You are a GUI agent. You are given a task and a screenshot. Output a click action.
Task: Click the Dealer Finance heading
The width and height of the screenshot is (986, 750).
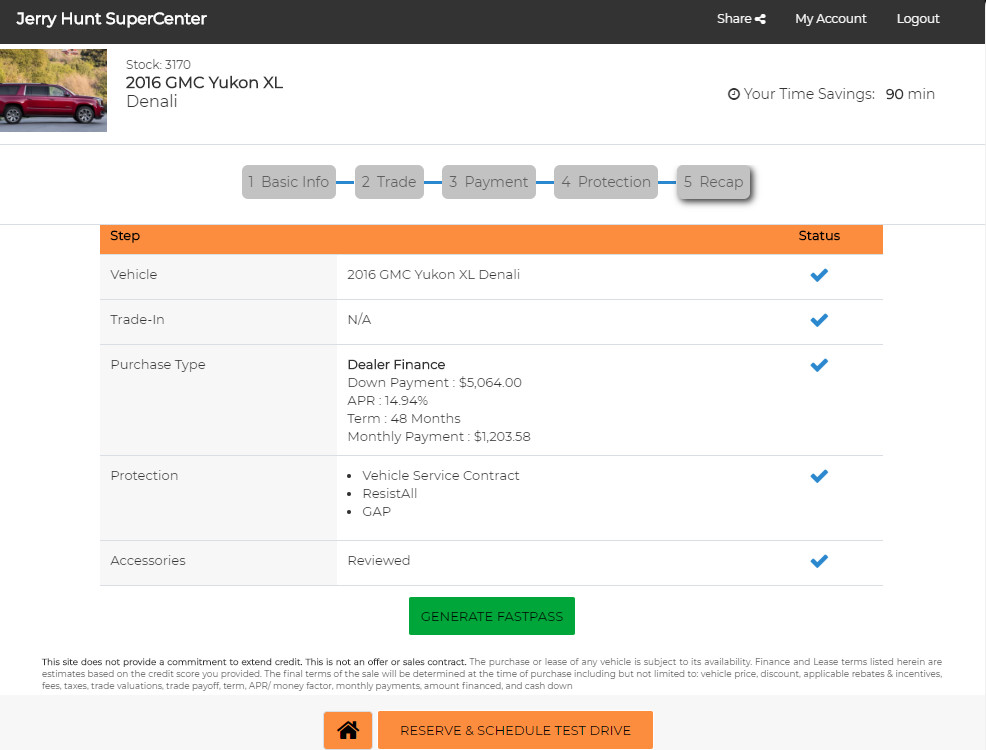pyautogui.click(x=396, y=365)
